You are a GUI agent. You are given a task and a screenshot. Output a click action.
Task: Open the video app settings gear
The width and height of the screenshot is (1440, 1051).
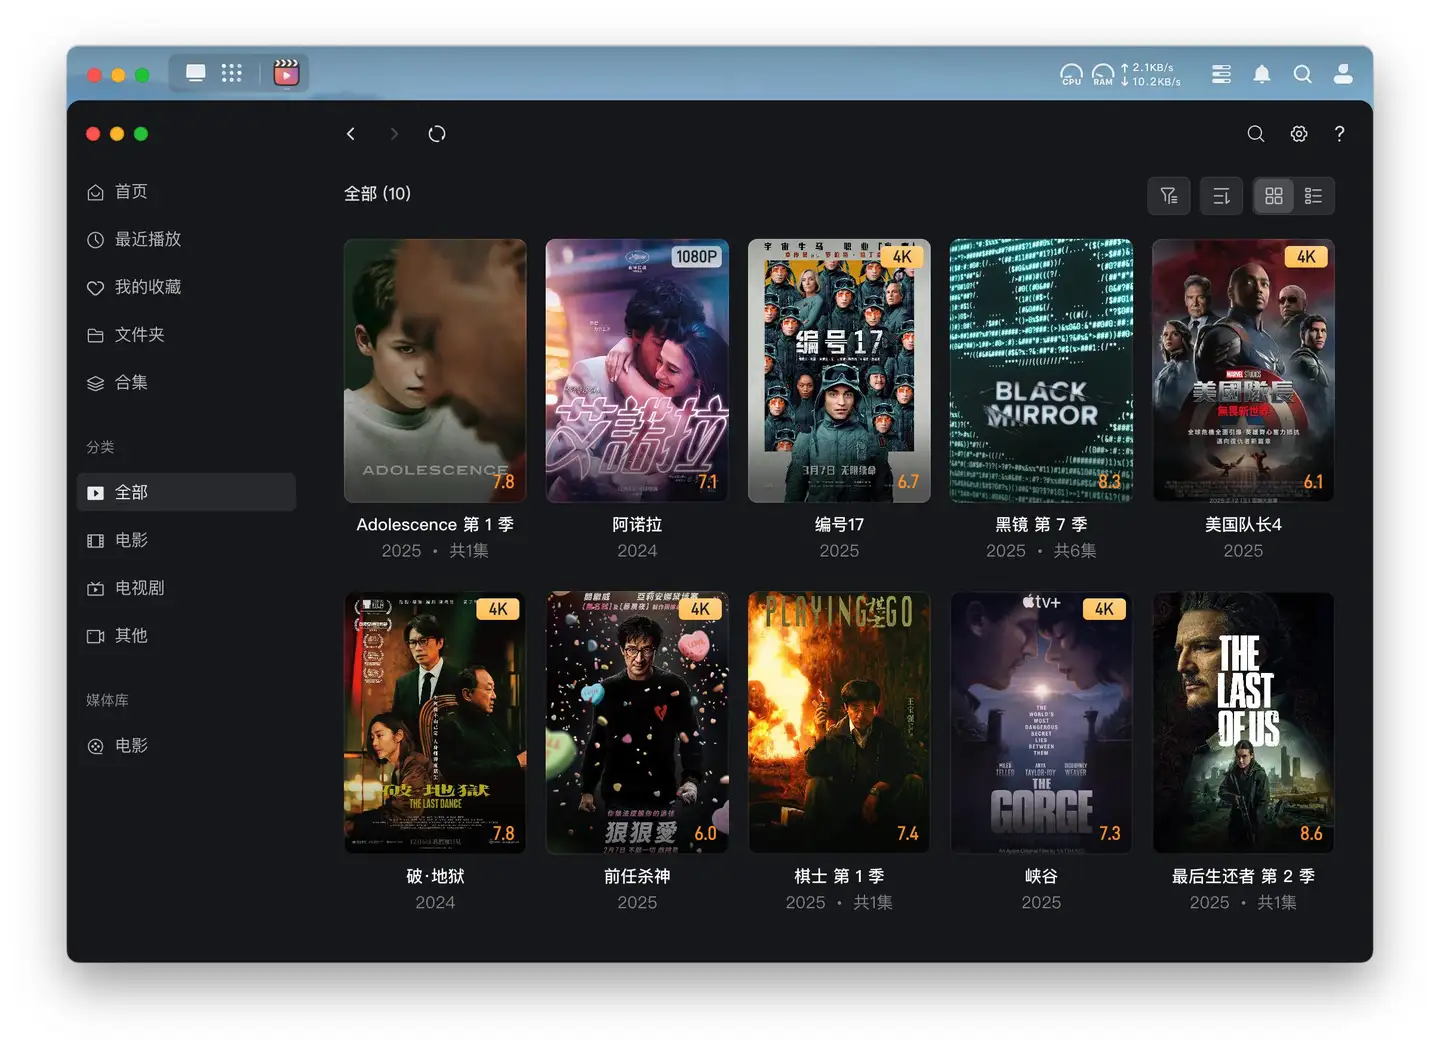pyautogui.click(x=1299, y=134)
